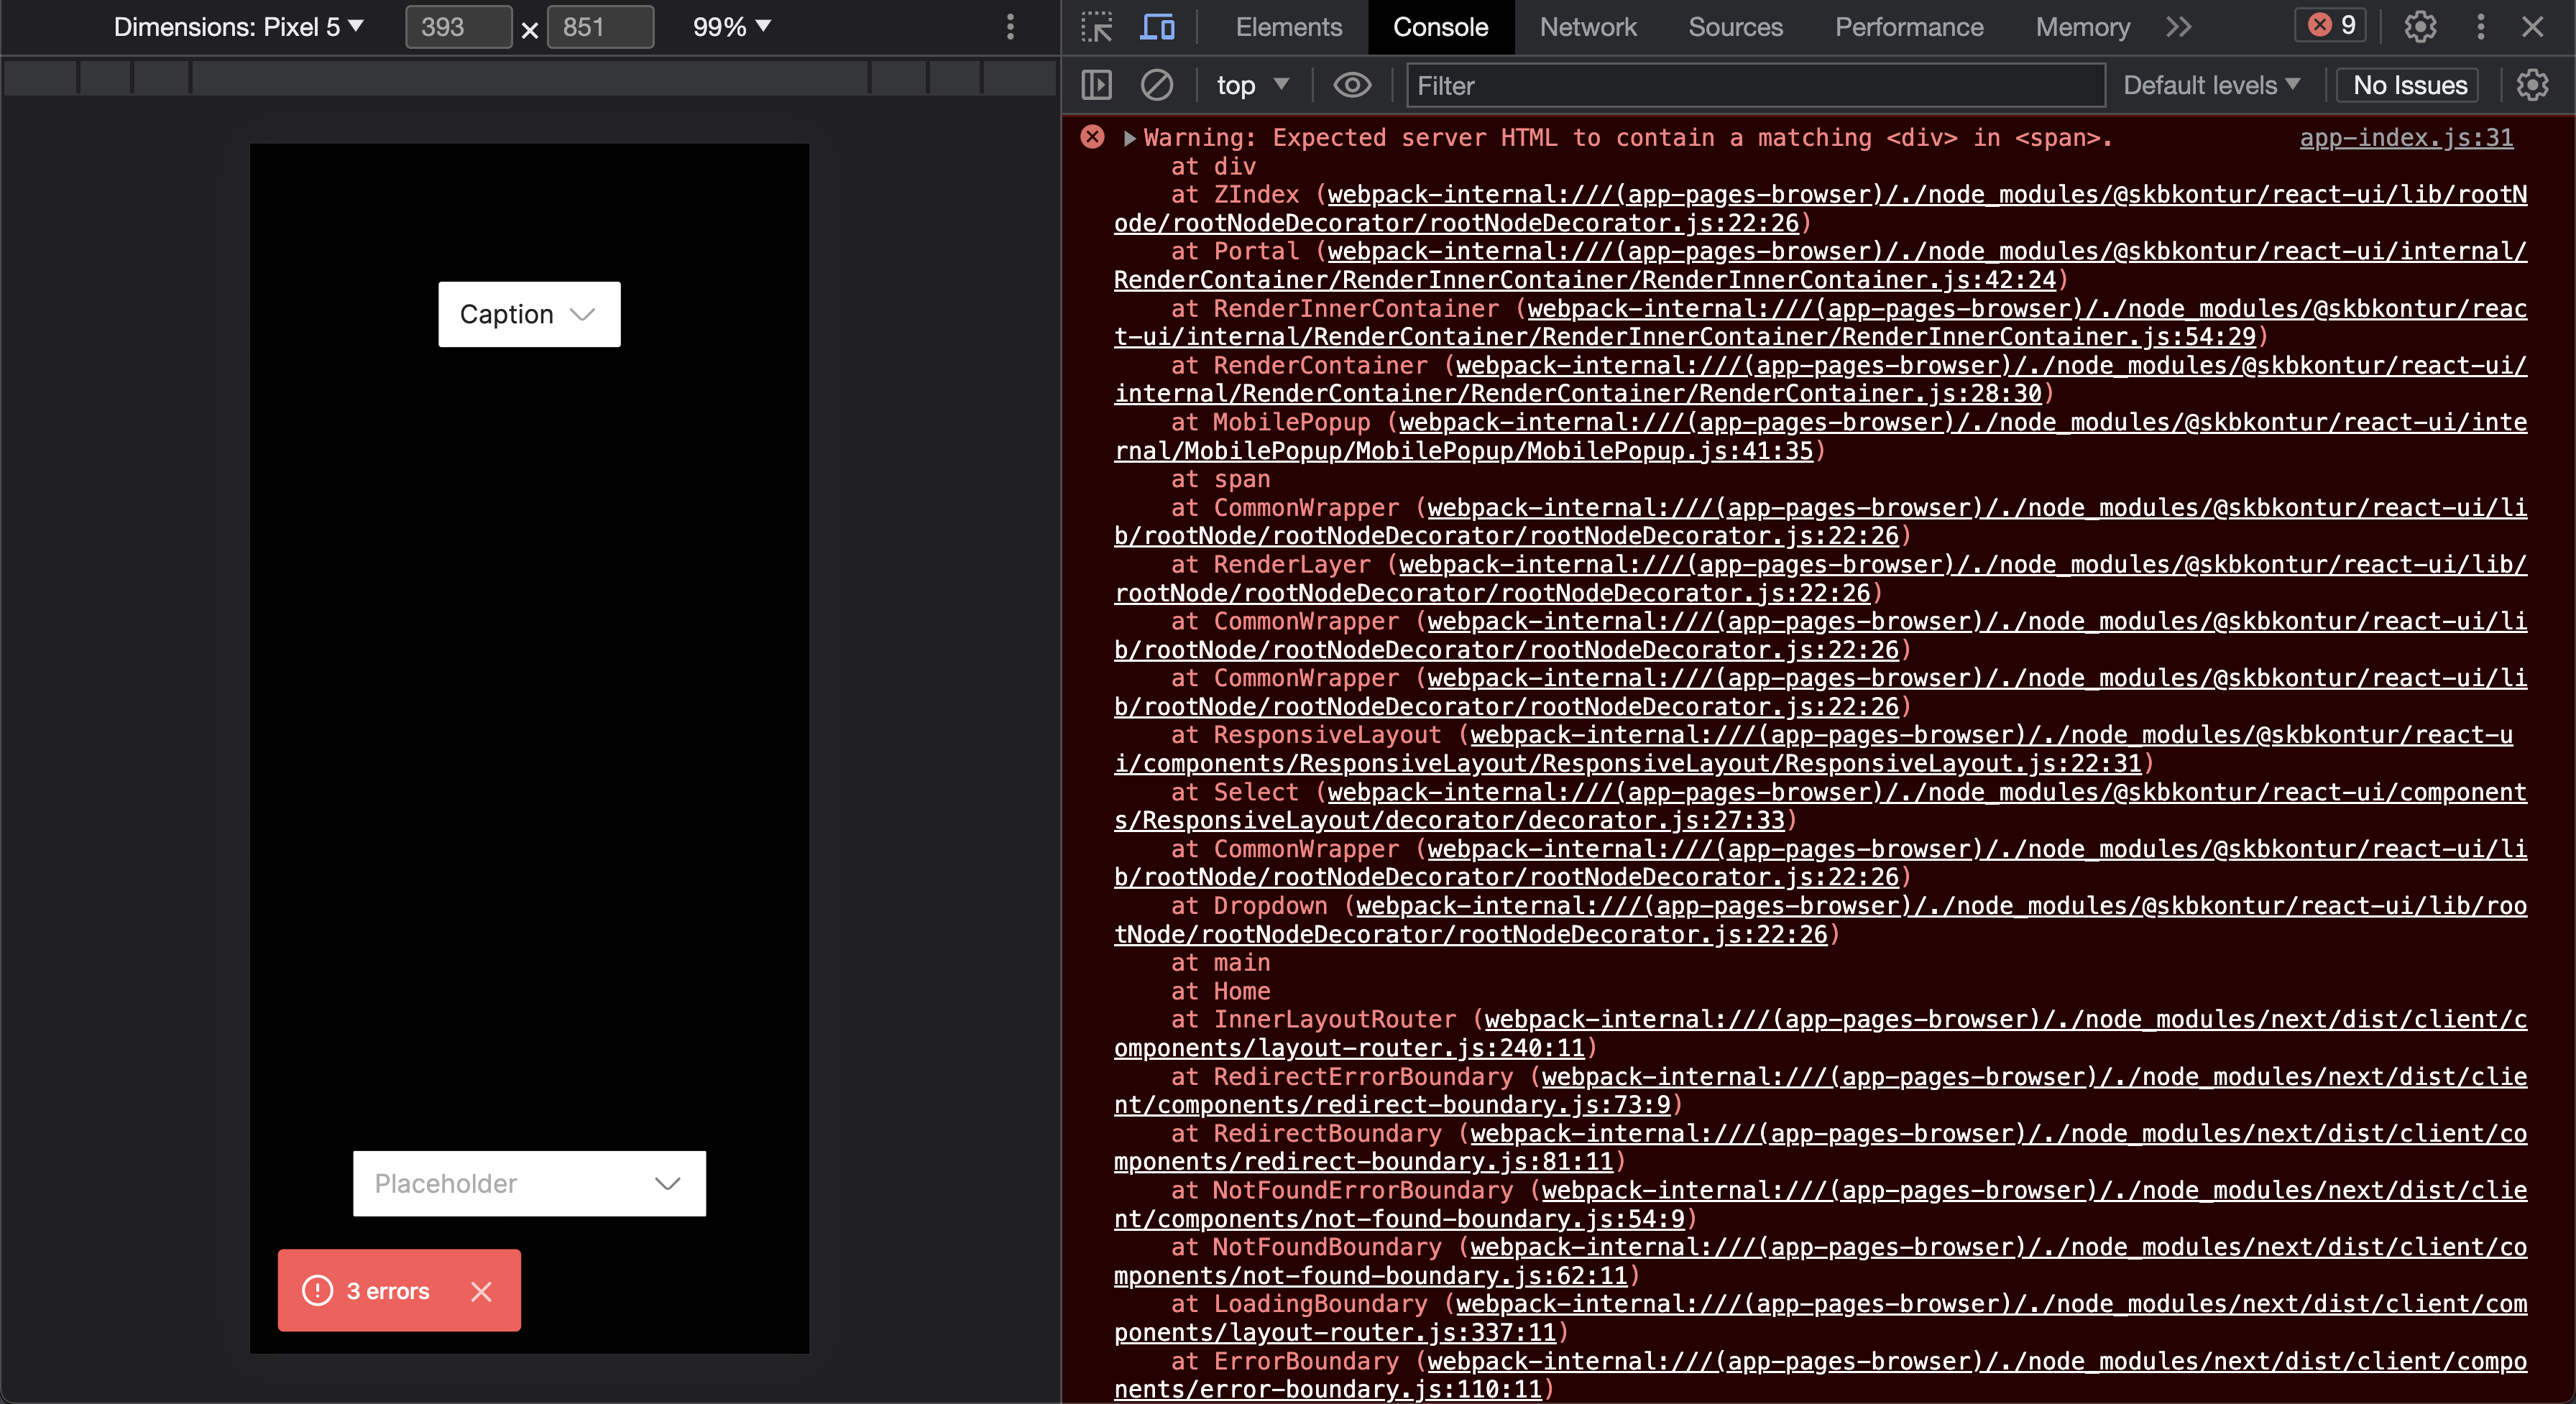Create live expression with eye icon
The width and height of the screenshot is (2576, 1404).
pyautogui.click(x=1352, y=86)
